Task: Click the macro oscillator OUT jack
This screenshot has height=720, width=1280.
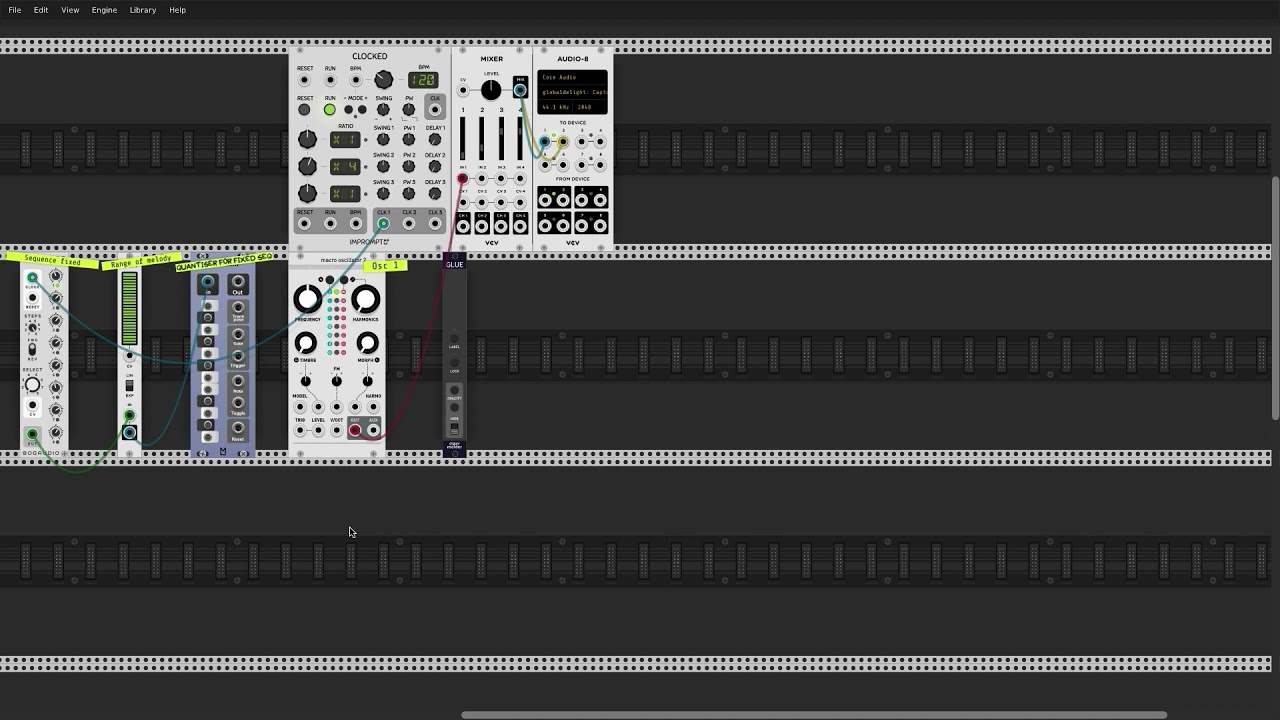Action: (354, 431)
